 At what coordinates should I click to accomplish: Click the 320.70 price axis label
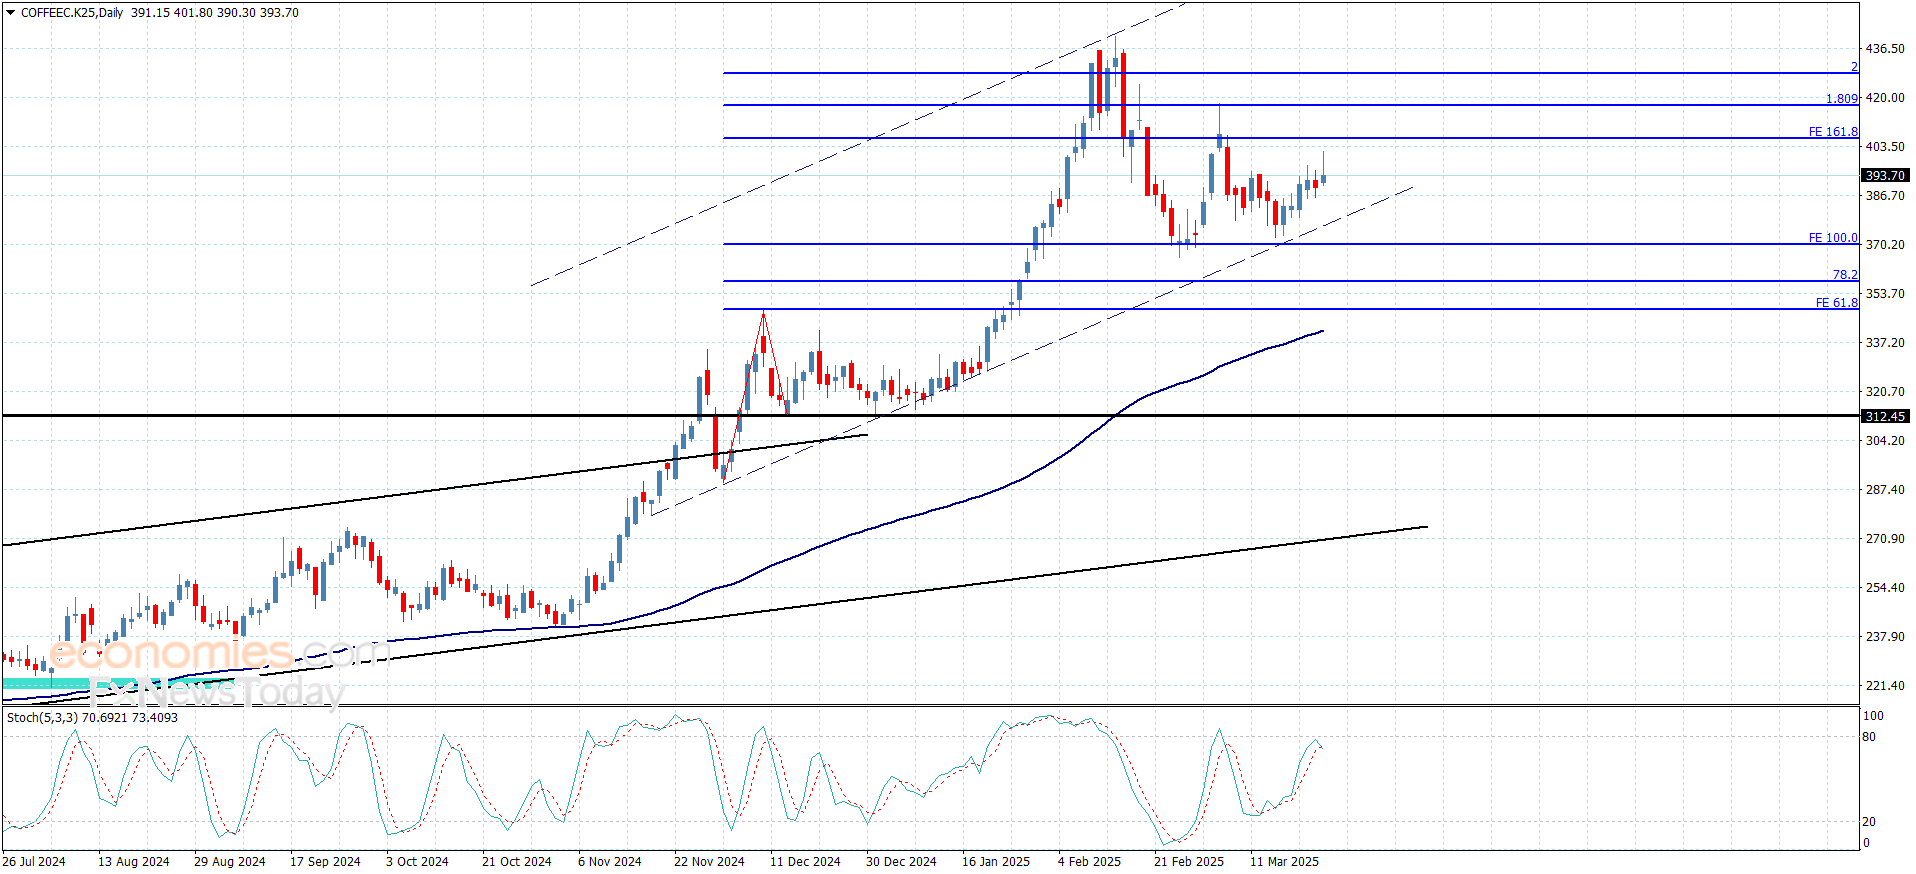[x=1885, y=392]
